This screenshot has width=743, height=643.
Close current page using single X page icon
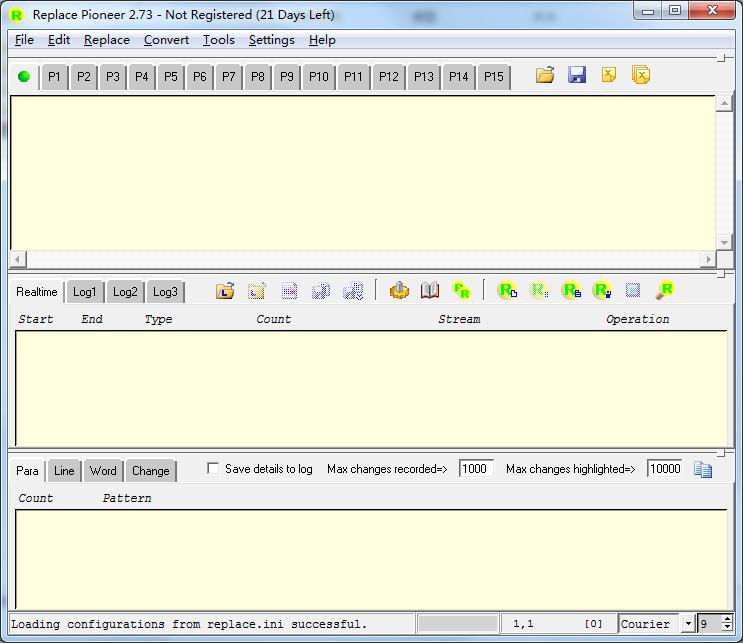coord(608,75)
